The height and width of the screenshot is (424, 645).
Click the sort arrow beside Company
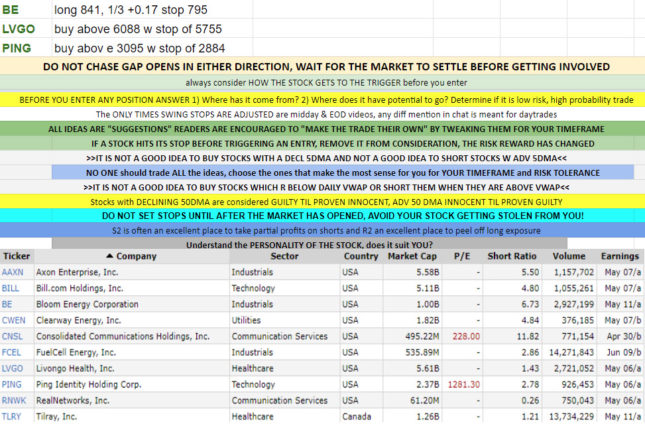(109, 256)
